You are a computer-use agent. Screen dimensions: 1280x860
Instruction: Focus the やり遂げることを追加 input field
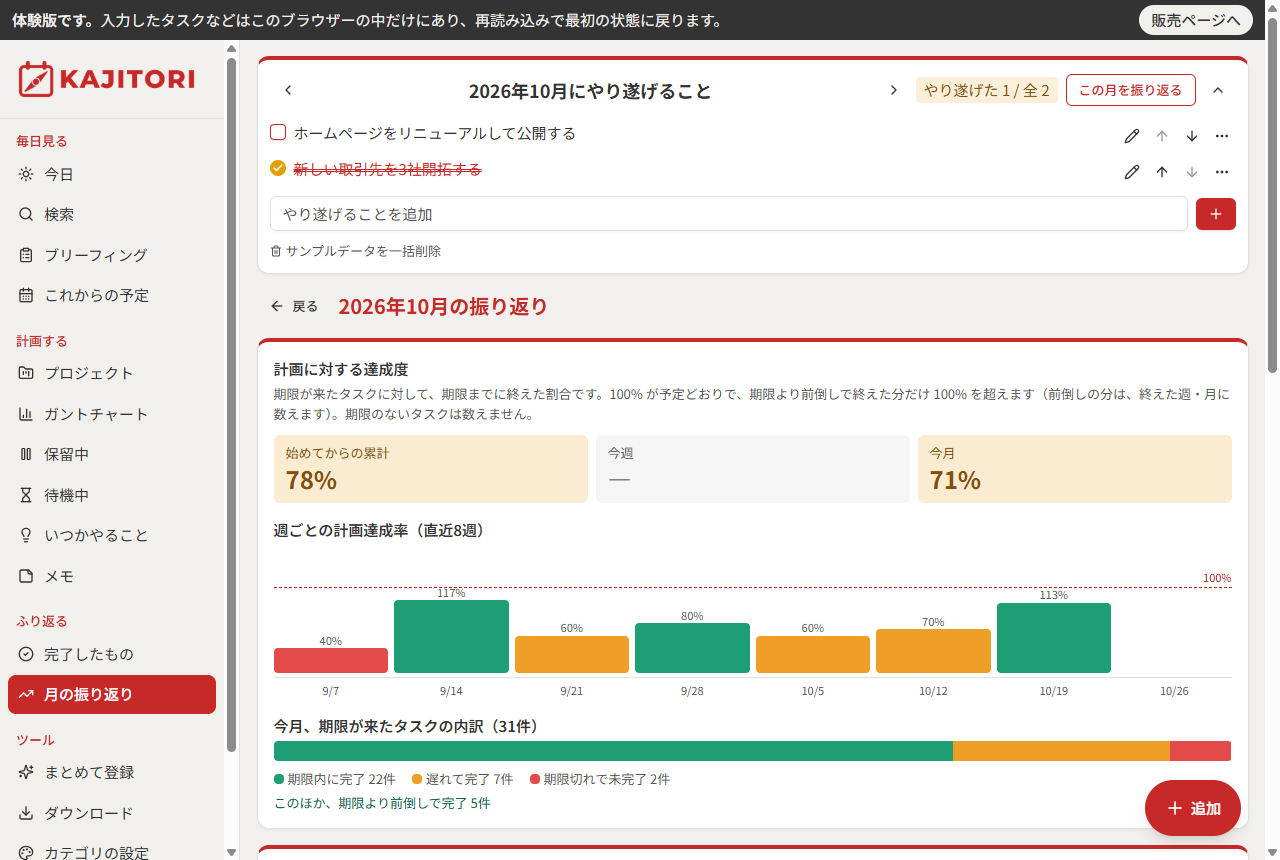(729, 214)
